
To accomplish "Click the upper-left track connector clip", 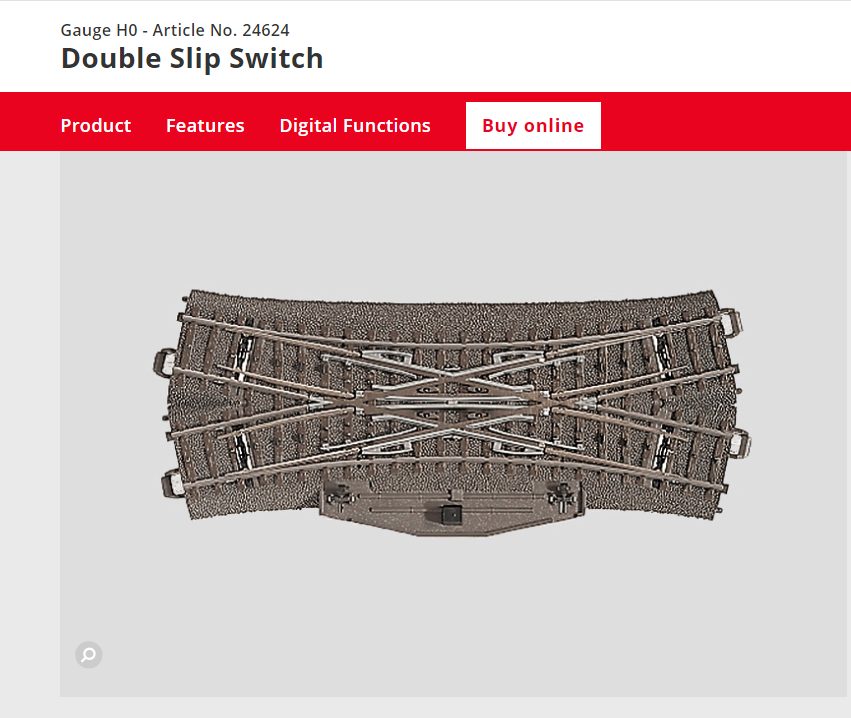I will point(164,362).
